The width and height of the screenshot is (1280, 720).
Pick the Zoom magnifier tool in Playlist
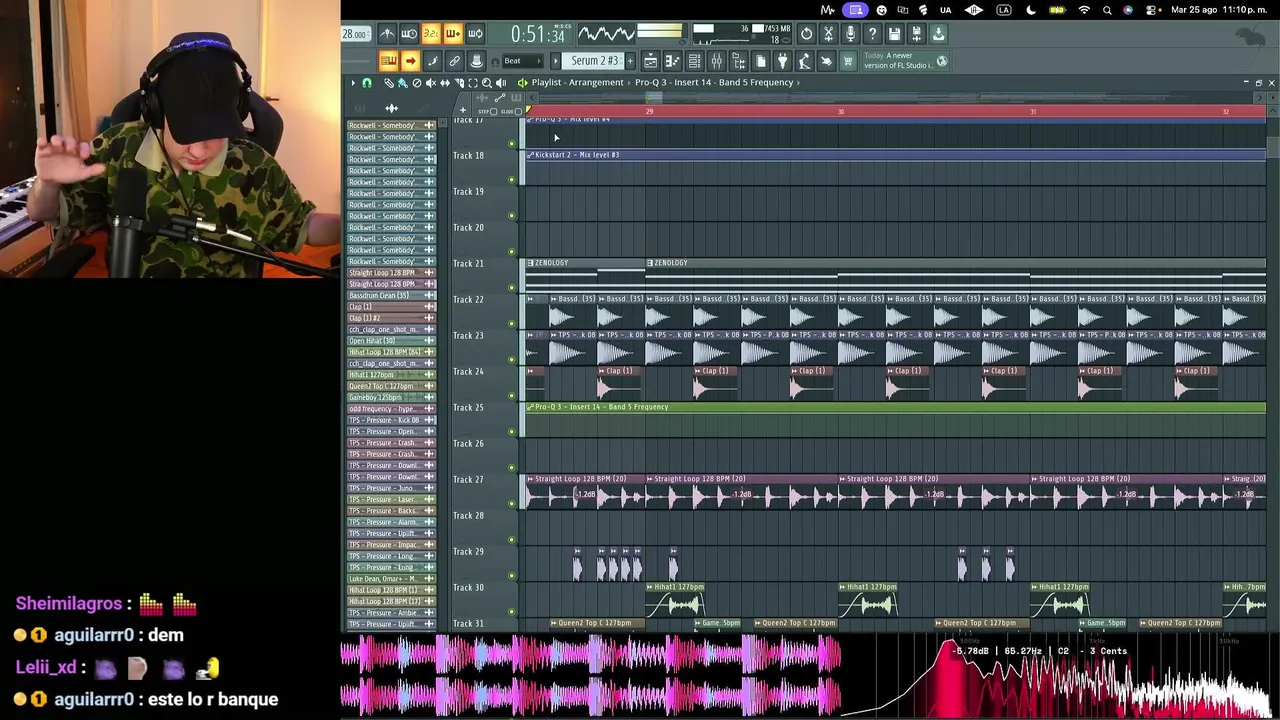click(x=487, y=83)
